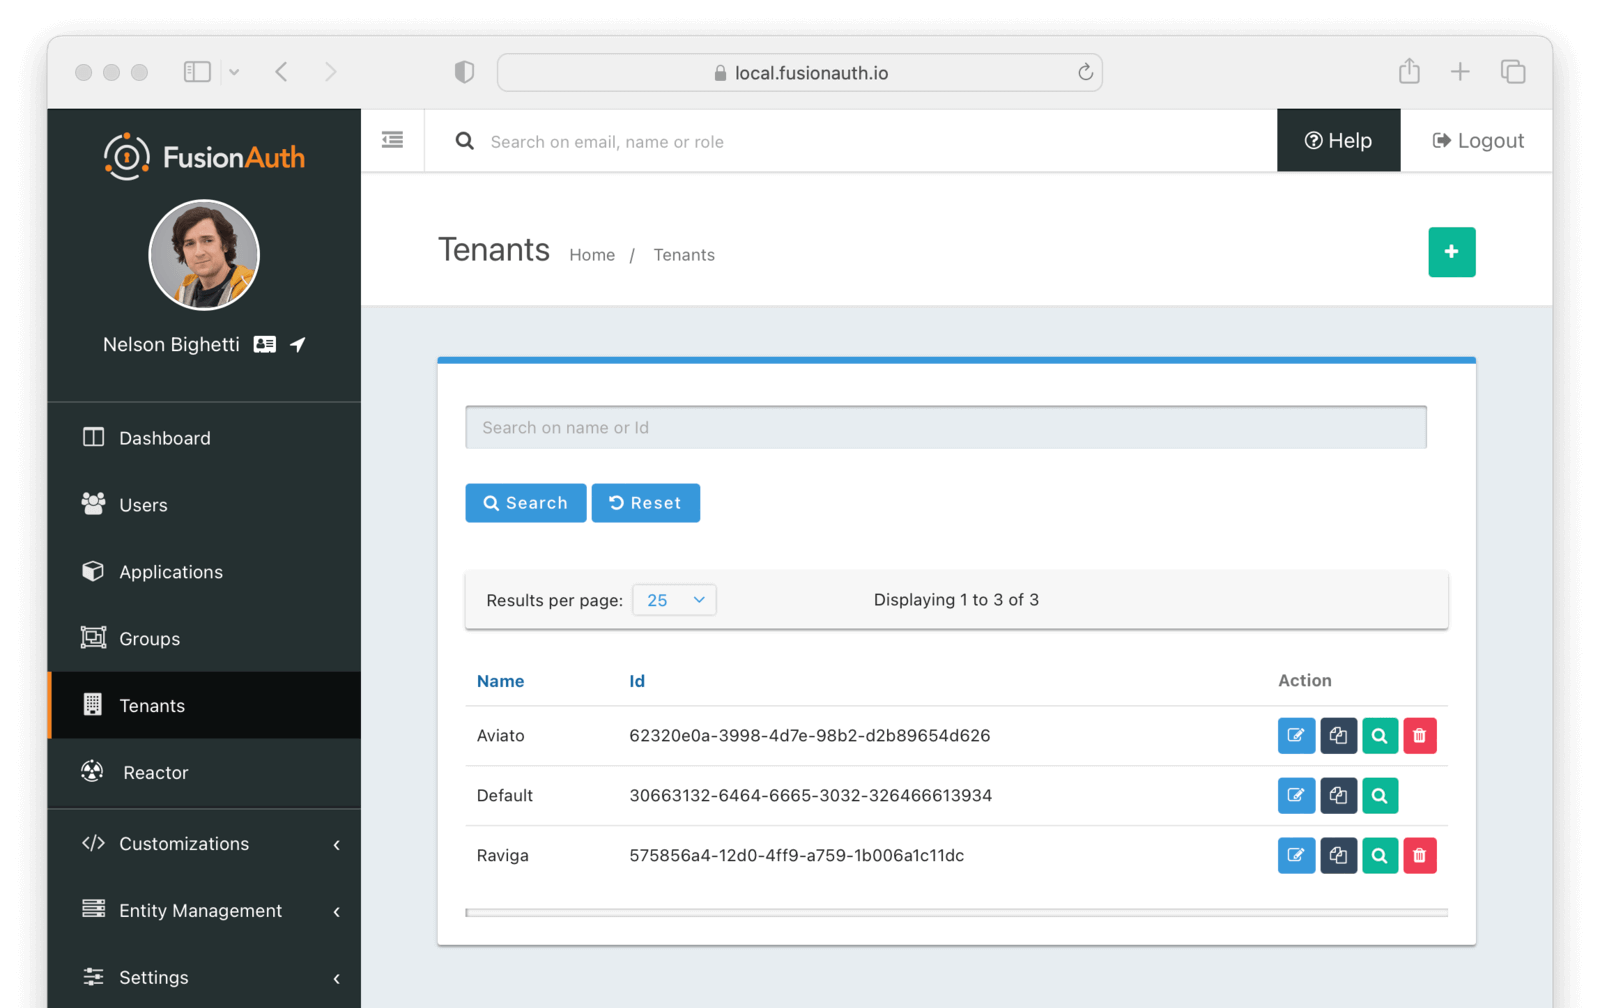Click the Aviato tenant name

pyautogui.click(x=500, y=736)
